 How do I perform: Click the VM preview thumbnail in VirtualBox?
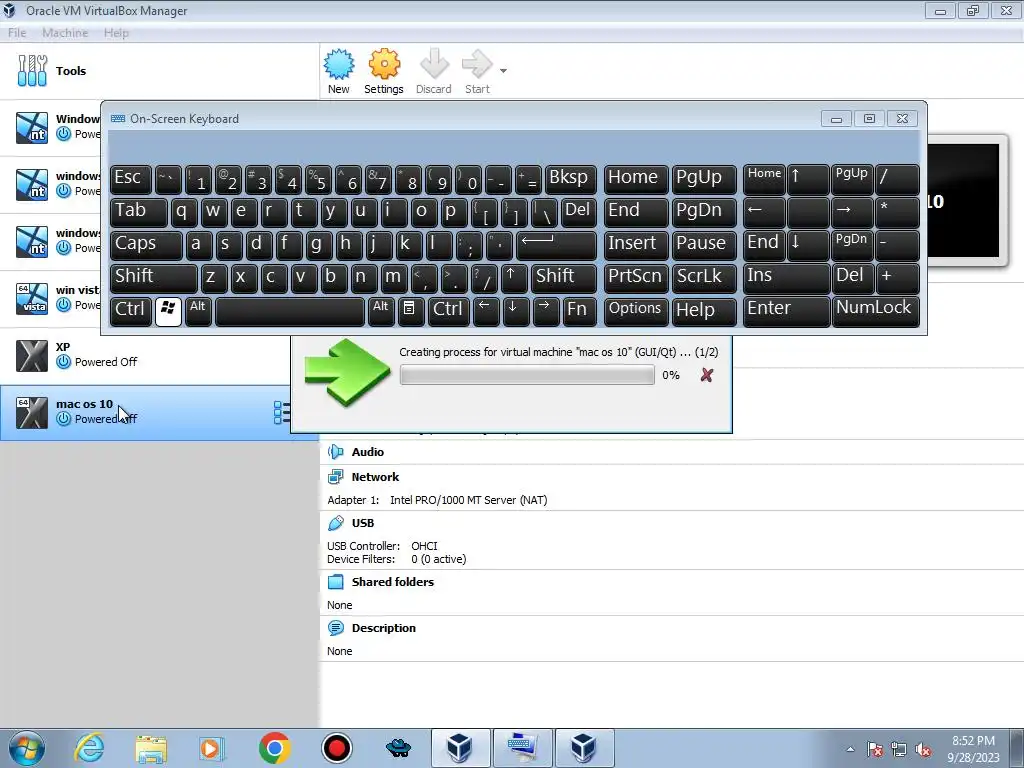pos(967,200)
